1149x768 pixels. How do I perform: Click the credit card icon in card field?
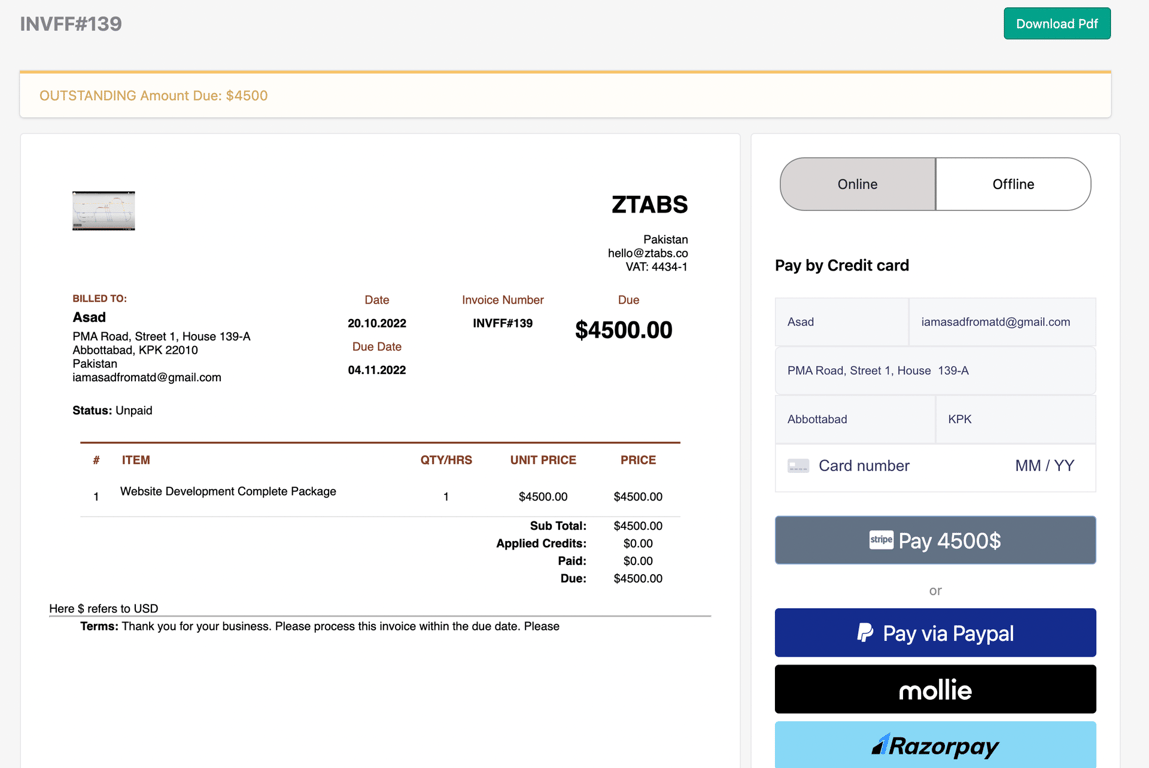(x=798, y=466)
